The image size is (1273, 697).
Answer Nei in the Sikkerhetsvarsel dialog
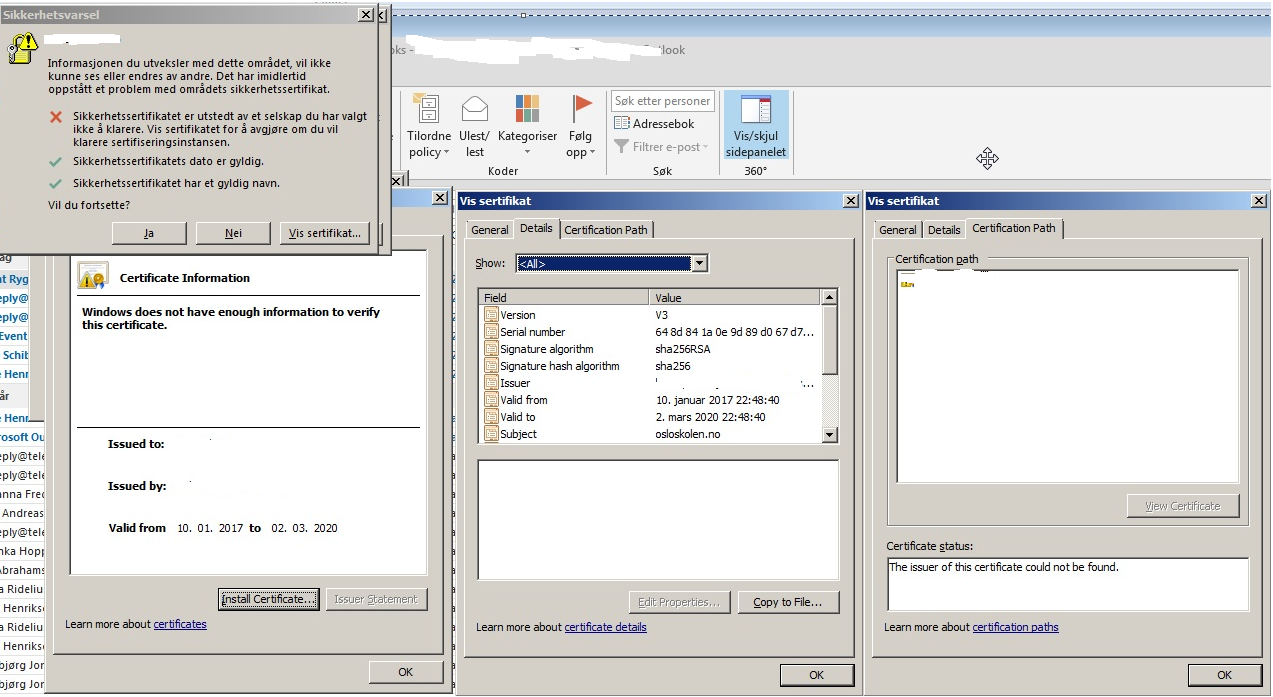tap(233, 233)
